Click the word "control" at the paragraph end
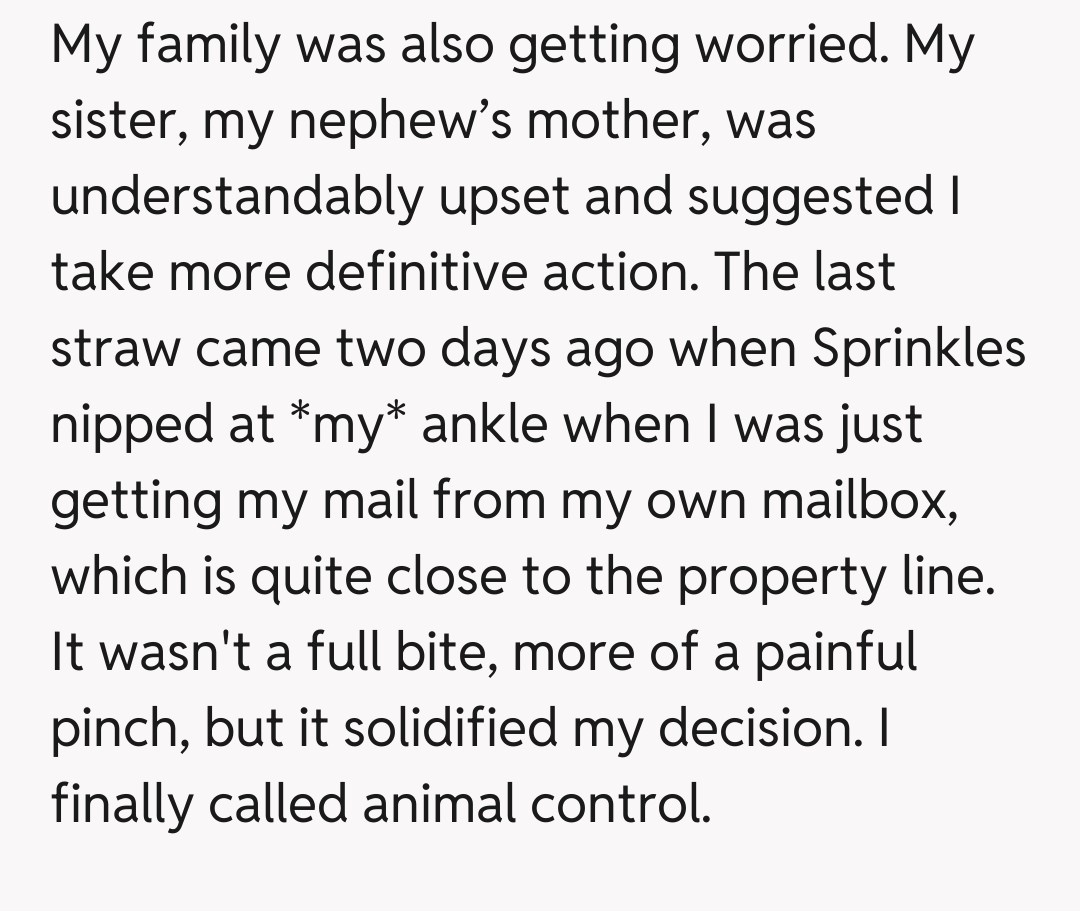This screenshot has width=1080, height=911. click(628, 804)
